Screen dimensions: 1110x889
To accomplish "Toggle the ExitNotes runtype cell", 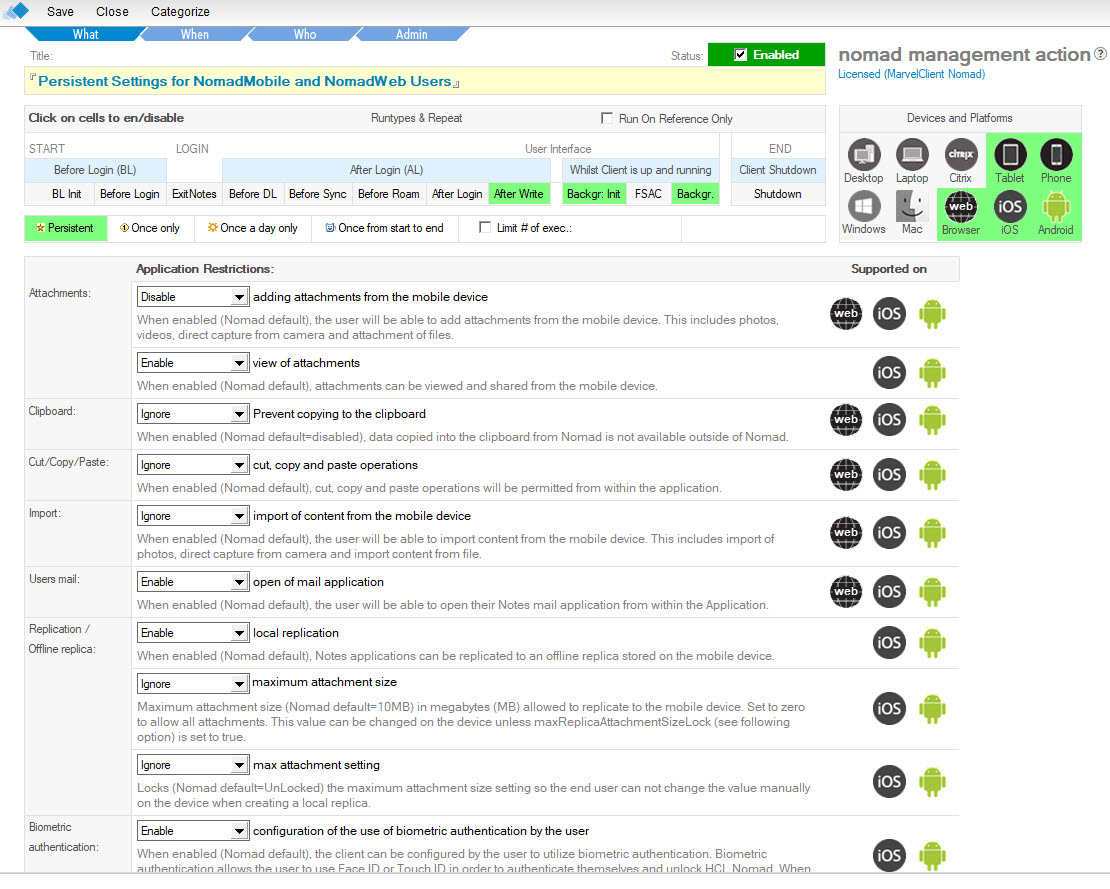I will 194,194.
